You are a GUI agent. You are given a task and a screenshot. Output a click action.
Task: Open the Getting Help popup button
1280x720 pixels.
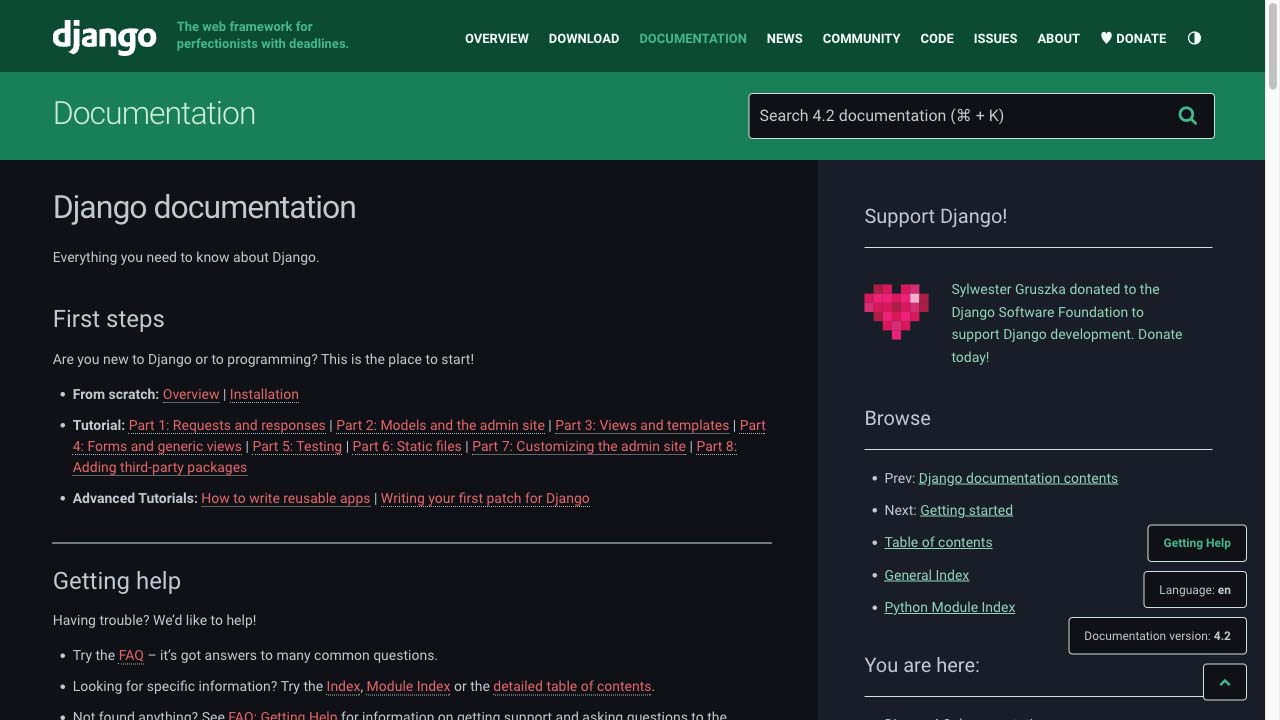1196,543
